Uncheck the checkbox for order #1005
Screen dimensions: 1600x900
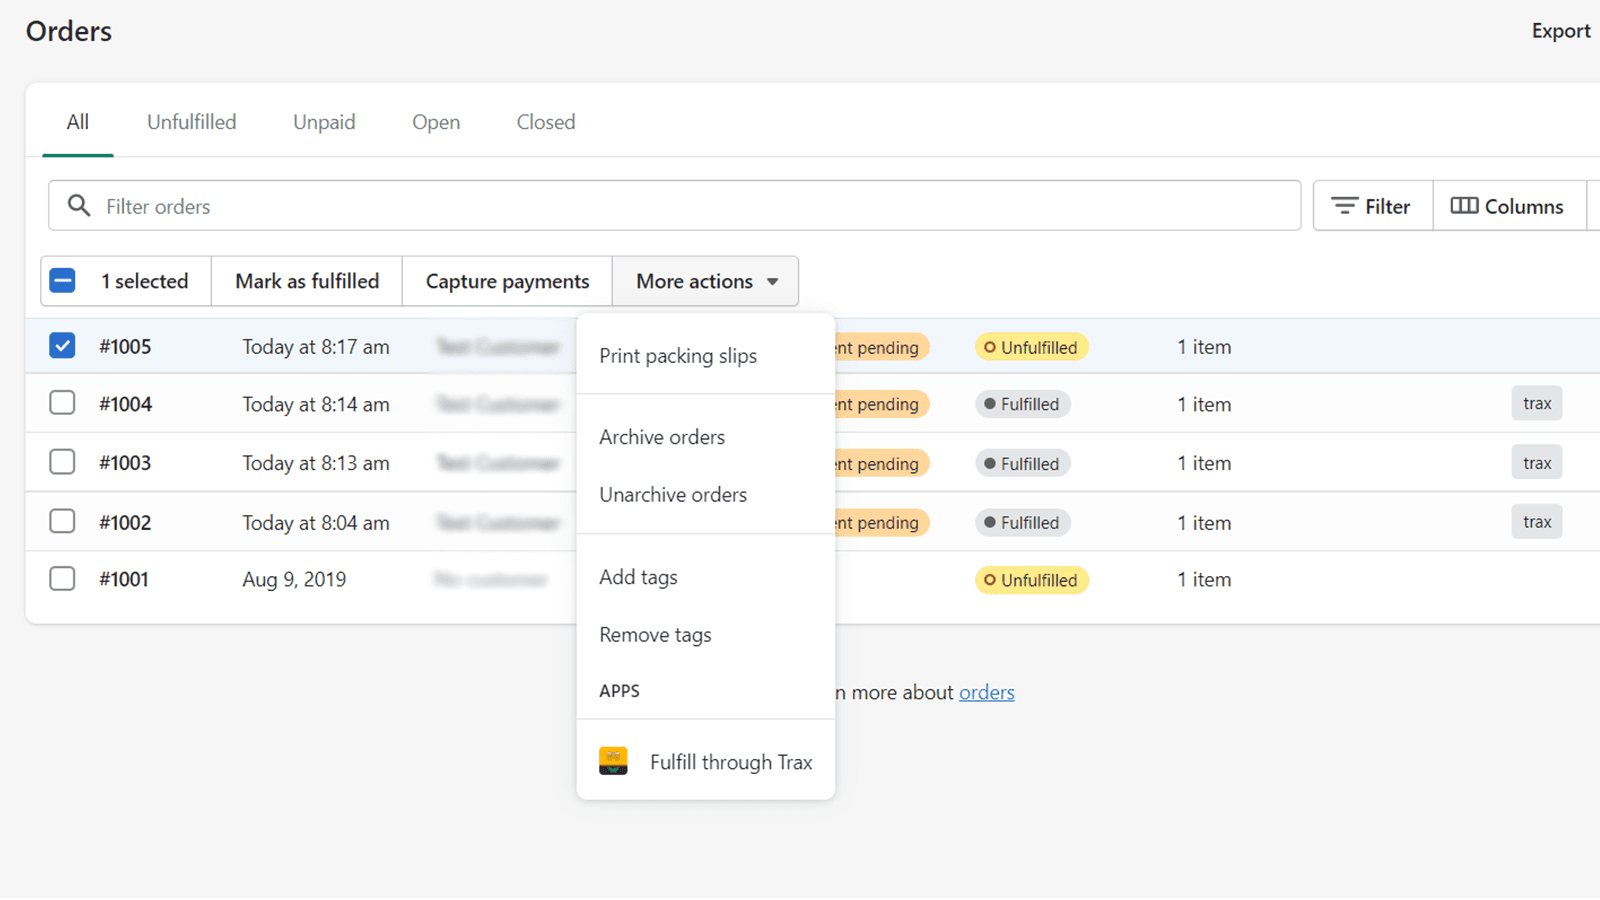tap(62, 346)
